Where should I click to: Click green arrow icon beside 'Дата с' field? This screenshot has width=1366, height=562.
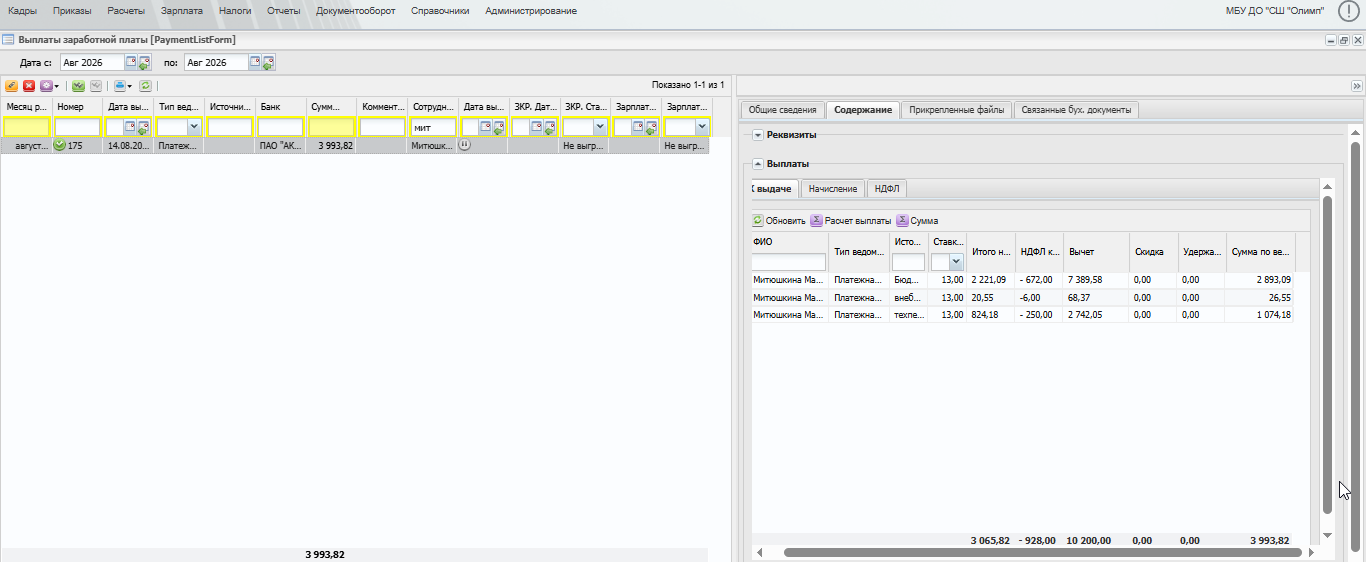point(144,63)
